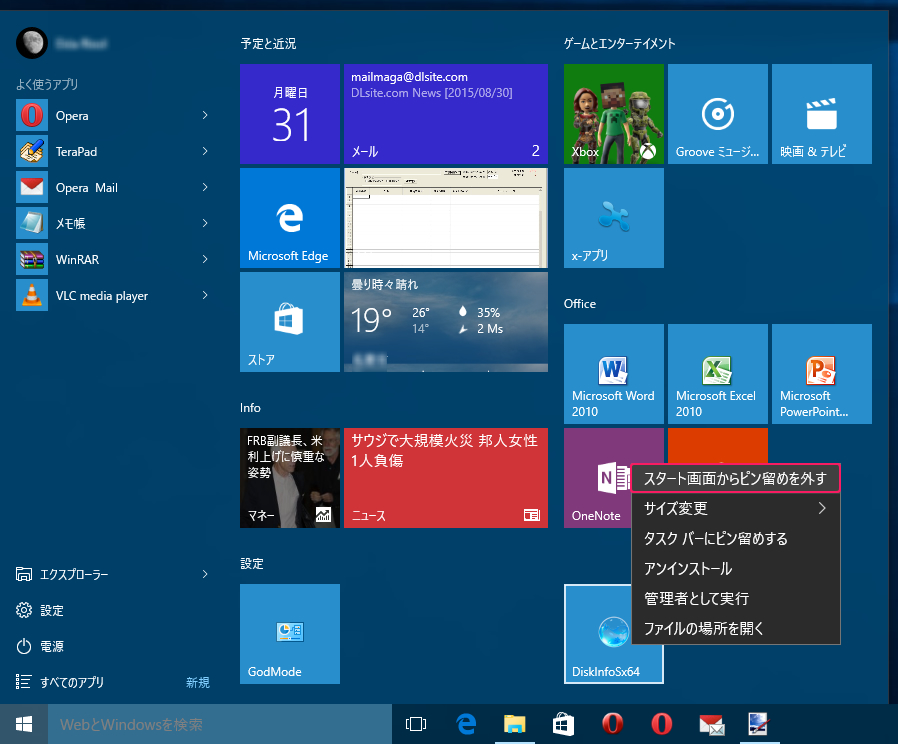
Task: Click the Task View icon on the taskbar
Action: [416, 725]
